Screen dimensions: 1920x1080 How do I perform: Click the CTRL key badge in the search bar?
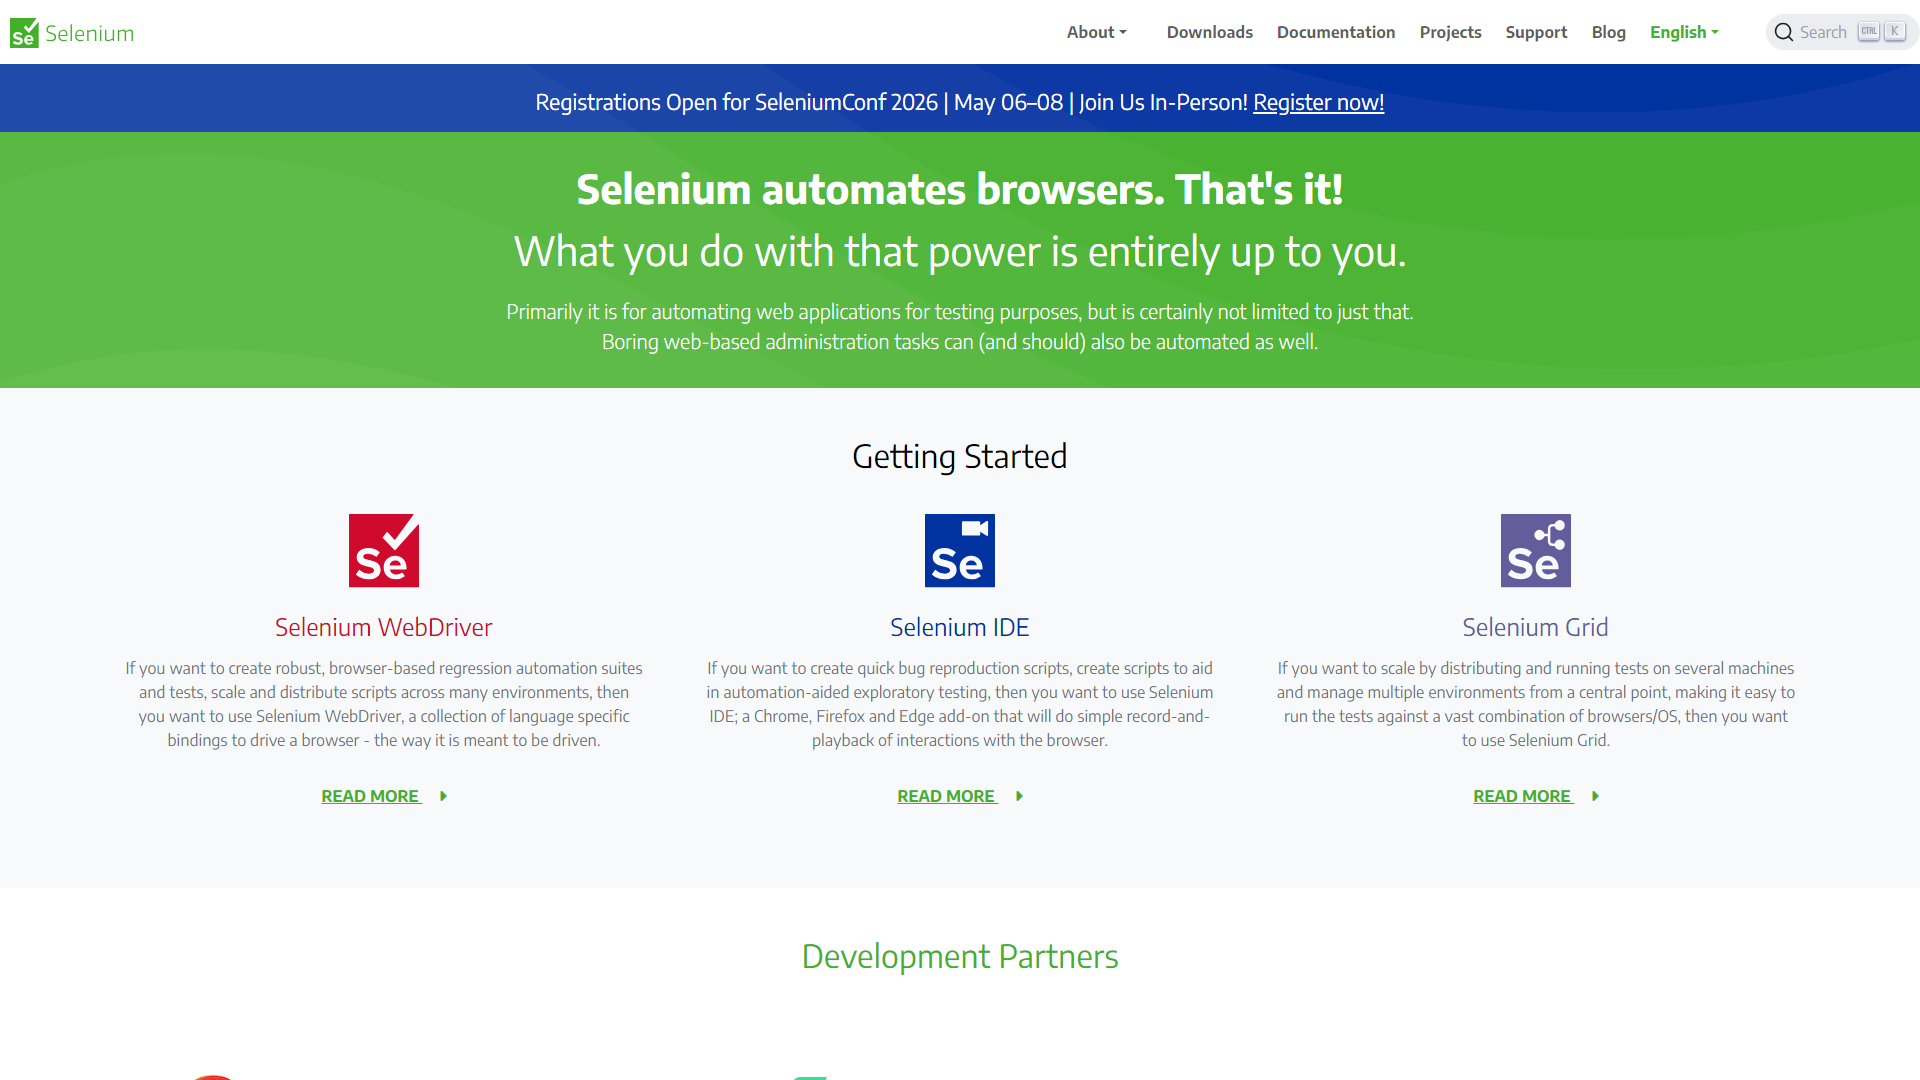point(1867,31)
